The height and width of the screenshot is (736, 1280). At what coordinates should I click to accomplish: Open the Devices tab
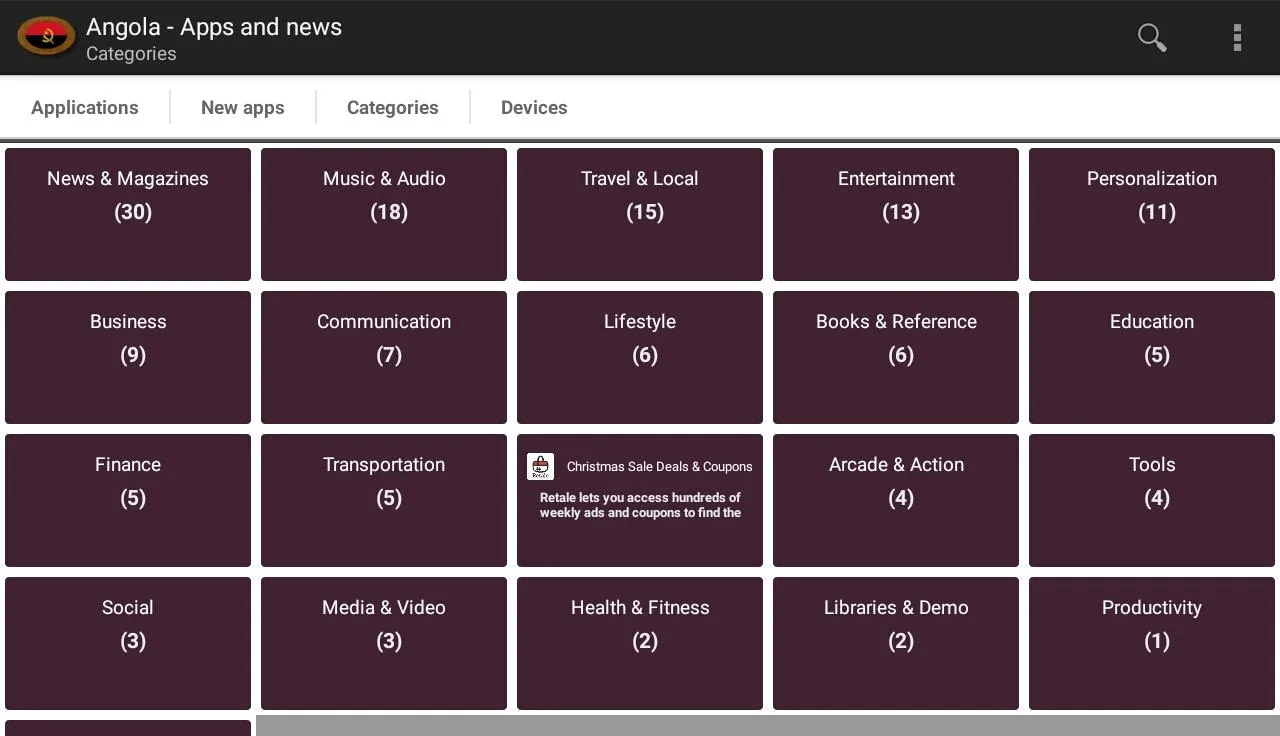[x=534, y=107]
